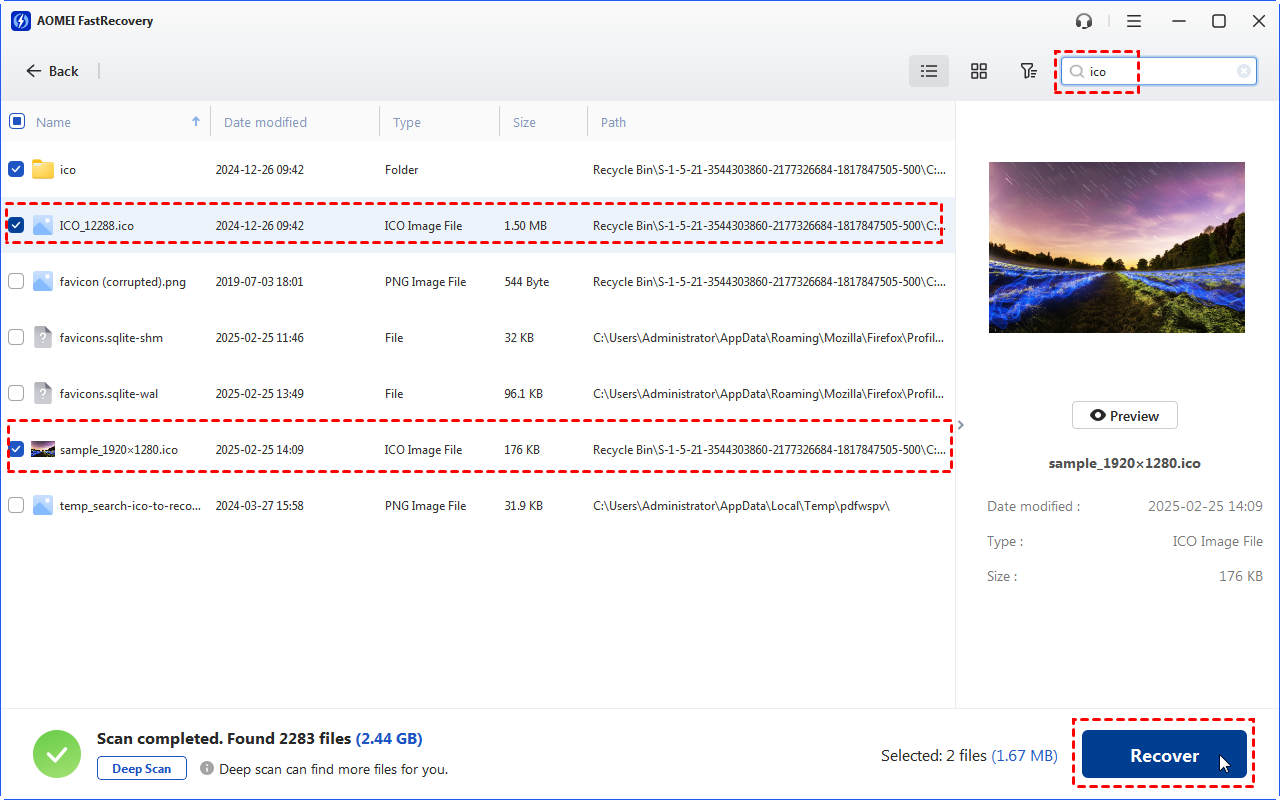1280x800 pixels.
Task: Collapse the preview panel arrow
Action: [960, 425]
